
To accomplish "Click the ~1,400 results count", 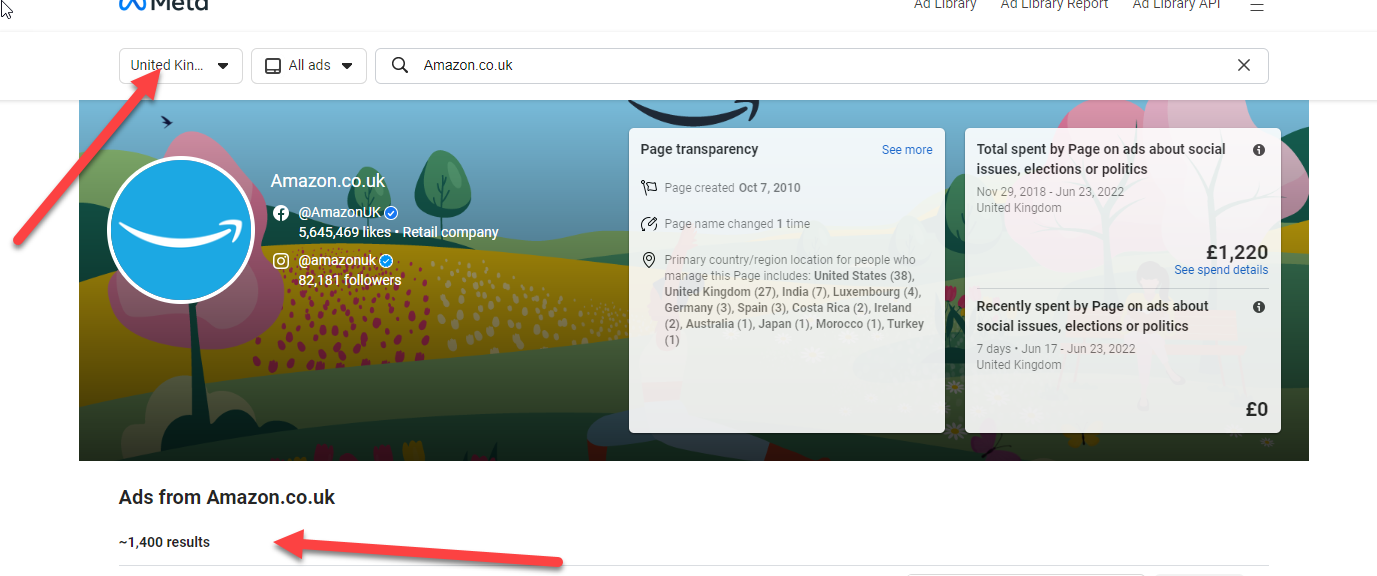I will (x=165, y=542).
